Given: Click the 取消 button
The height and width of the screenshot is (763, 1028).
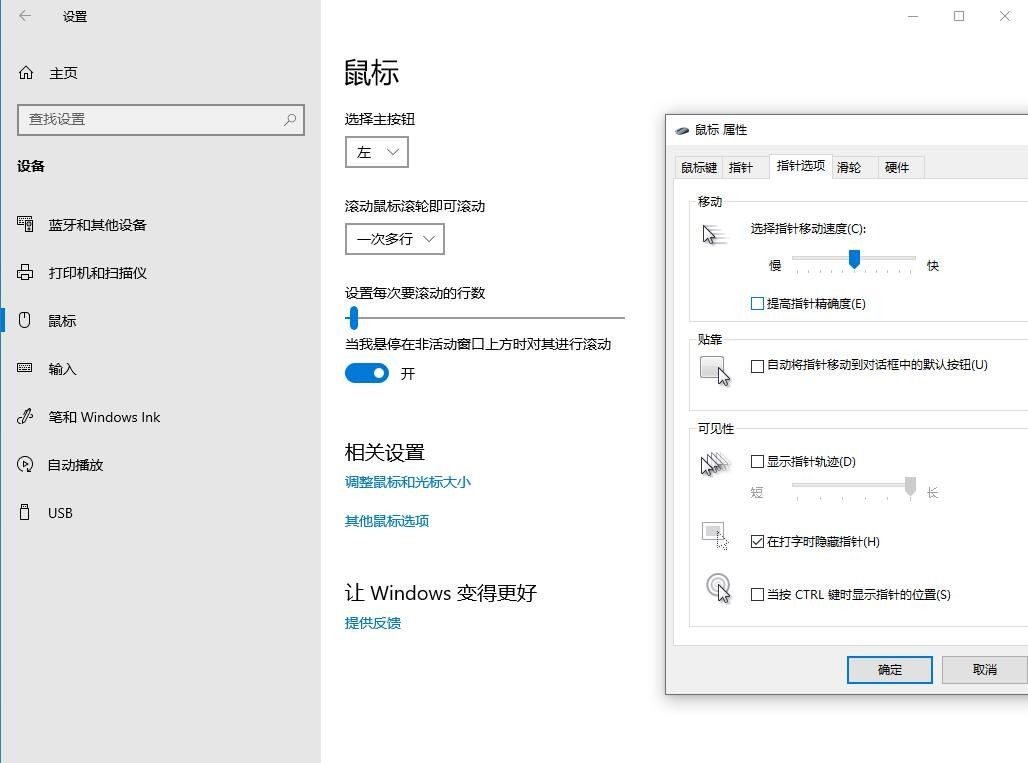Looking at the screenshot, I should (x=985, y=670).
